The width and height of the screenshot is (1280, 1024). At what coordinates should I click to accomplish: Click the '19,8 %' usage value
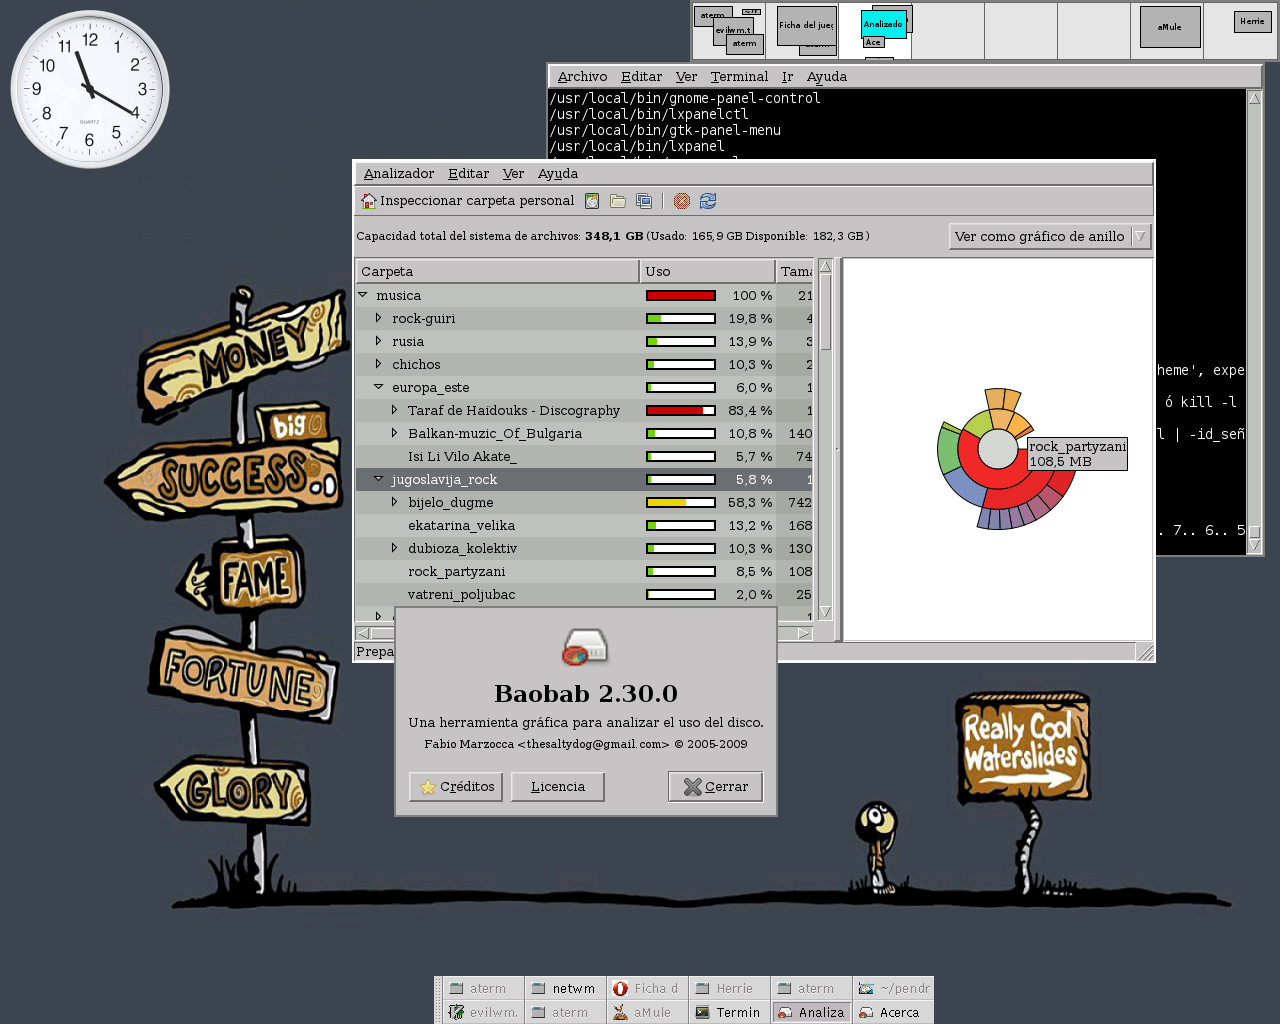click(750, 318)
